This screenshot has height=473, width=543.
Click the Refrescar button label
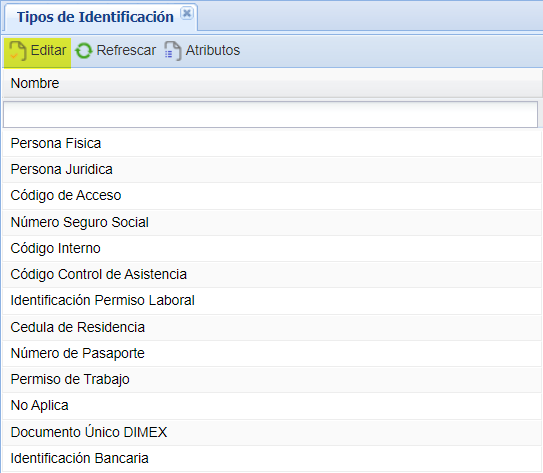(x=126, y=50)
